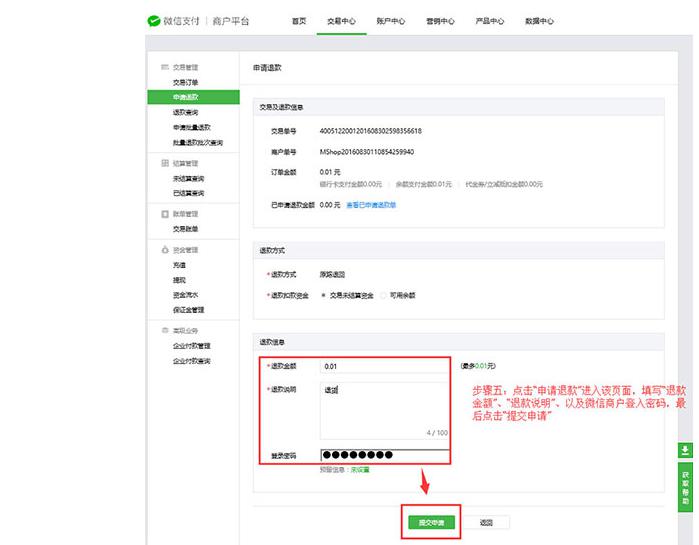This screenshot has height=545, width=699.
Task: Open the 查看已申请退款单 link
Action: [371, 205]
